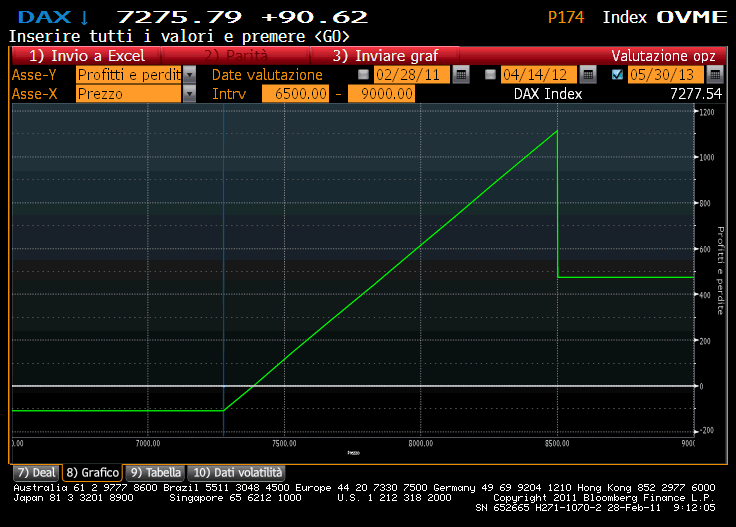736x527 pixels.
Task: Click the 1000 label on profit axis
Action: click(707, 158)
